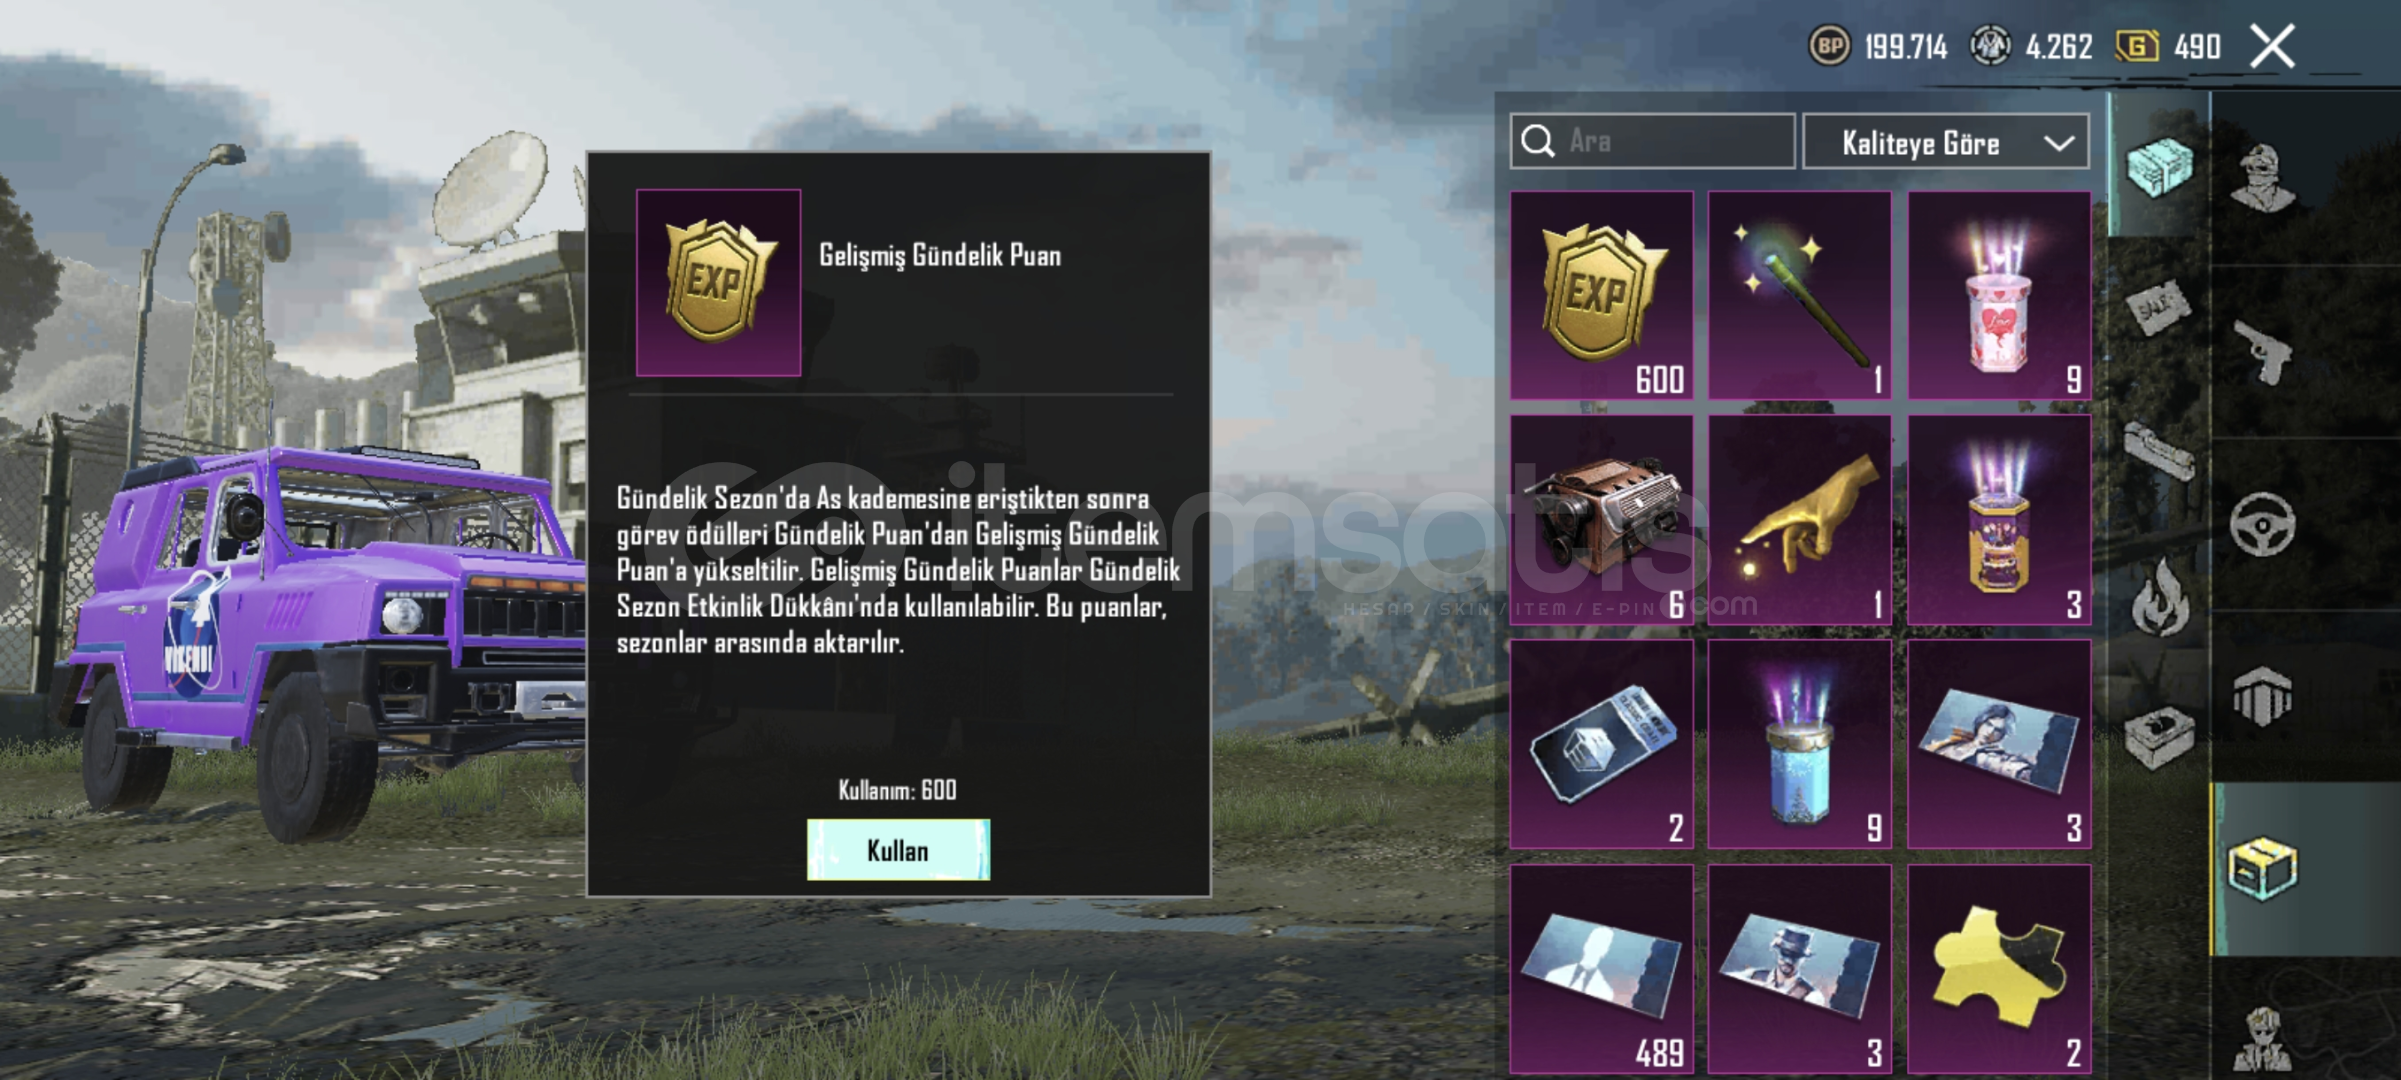Click the Kullan button
The width and height of the screenshot is (2401, 1080).
[898, 850]
